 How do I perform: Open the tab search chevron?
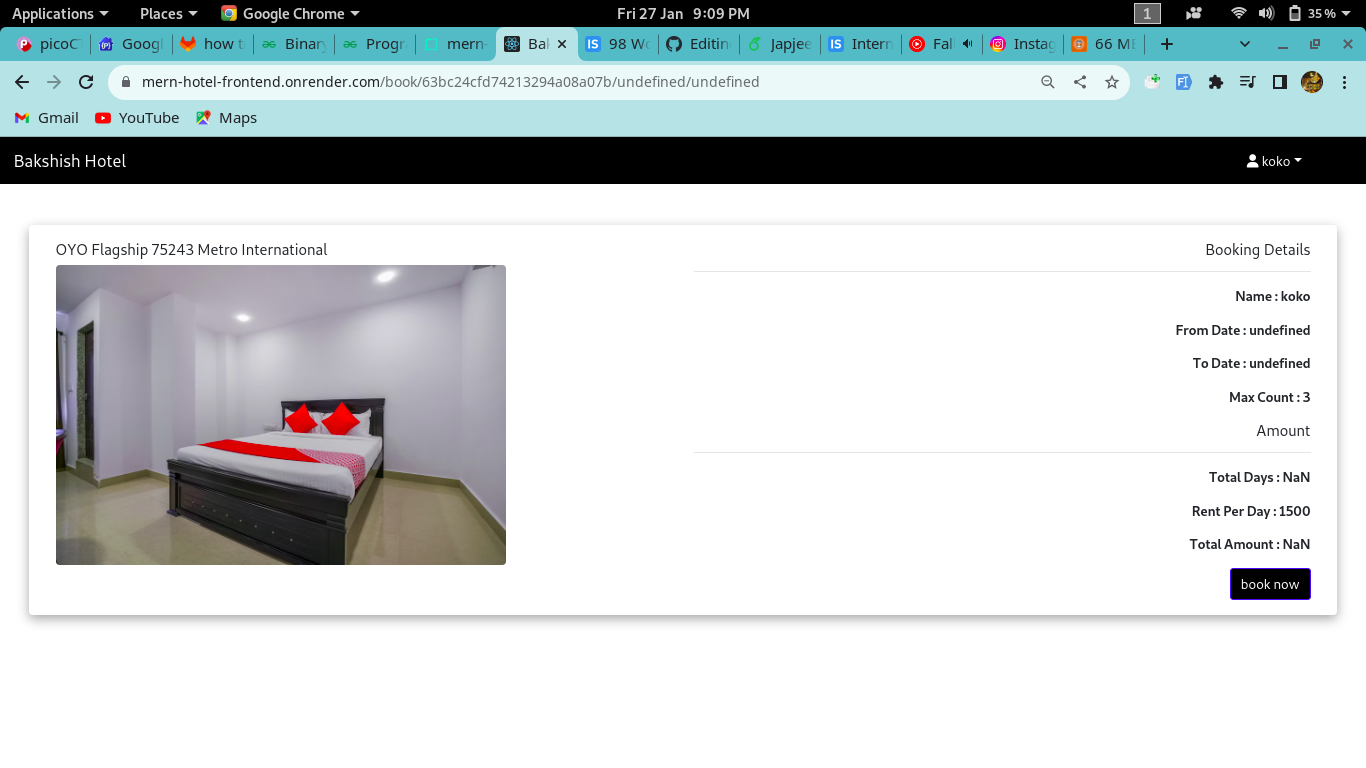pos(1245,44)
